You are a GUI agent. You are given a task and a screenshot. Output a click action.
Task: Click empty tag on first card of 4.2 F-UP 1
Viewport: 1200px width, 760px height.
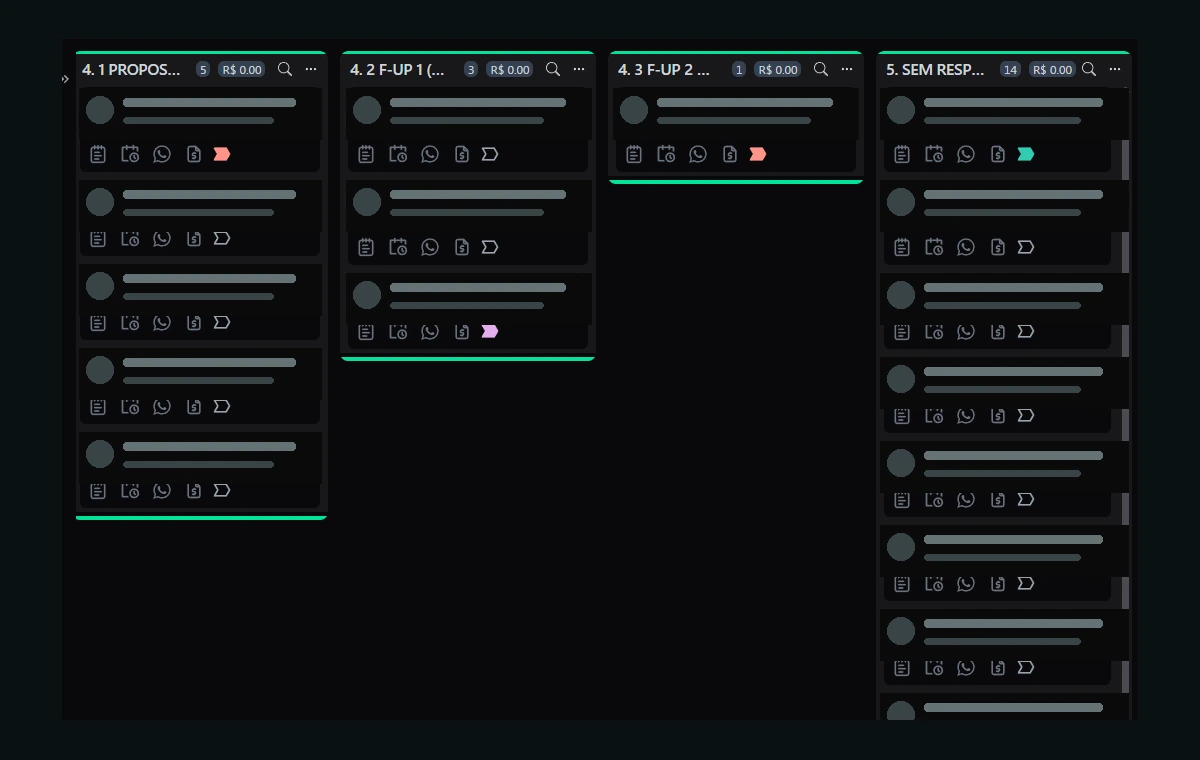click(490, 154)
